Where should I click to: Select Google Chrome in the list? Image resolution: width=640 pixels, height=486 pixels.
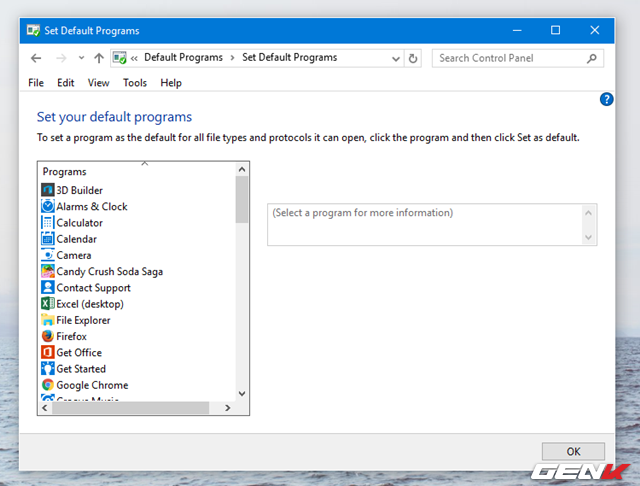pos(92,385)
